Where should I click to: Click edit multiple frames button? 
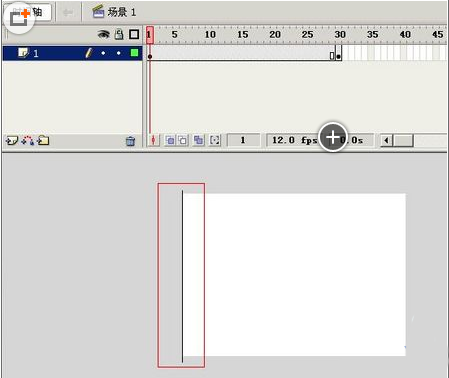click(x=199, y=140)
